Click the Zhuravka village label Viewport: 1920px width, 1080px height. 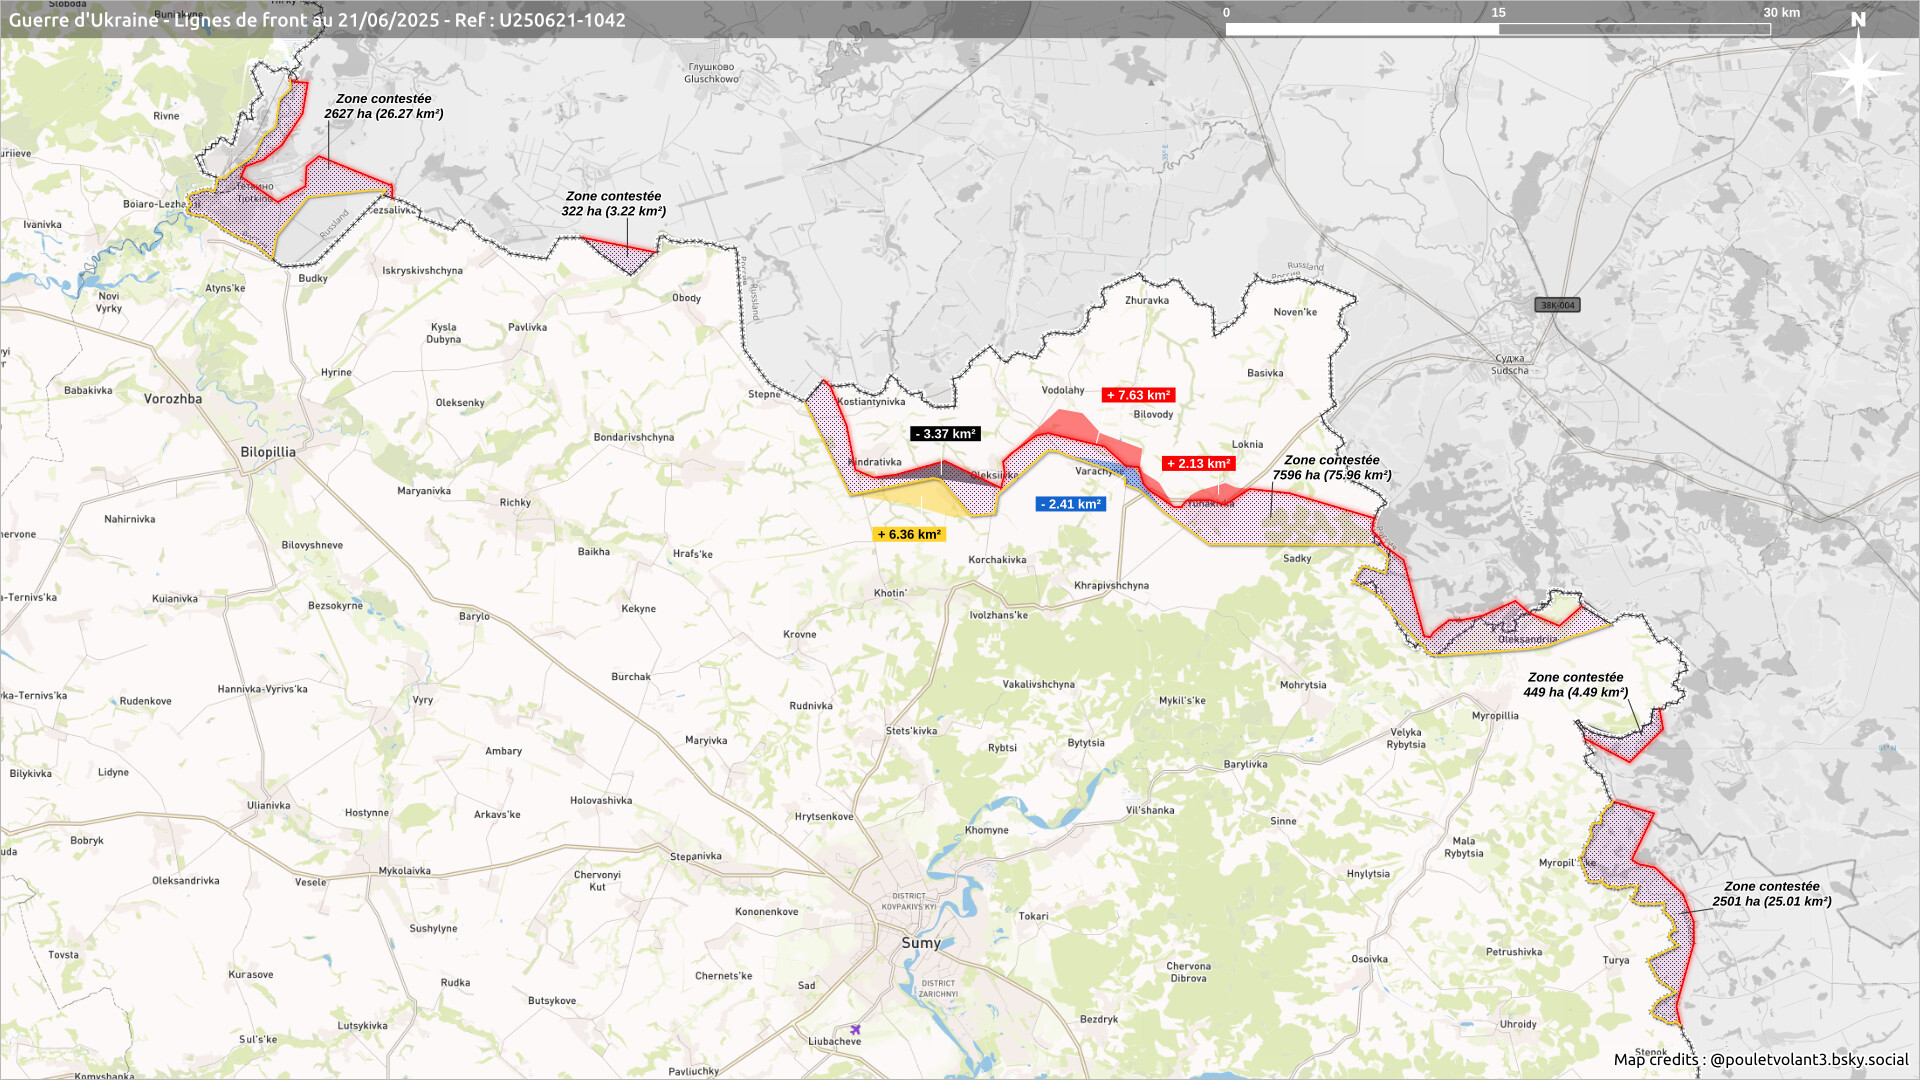[1147, 301]
